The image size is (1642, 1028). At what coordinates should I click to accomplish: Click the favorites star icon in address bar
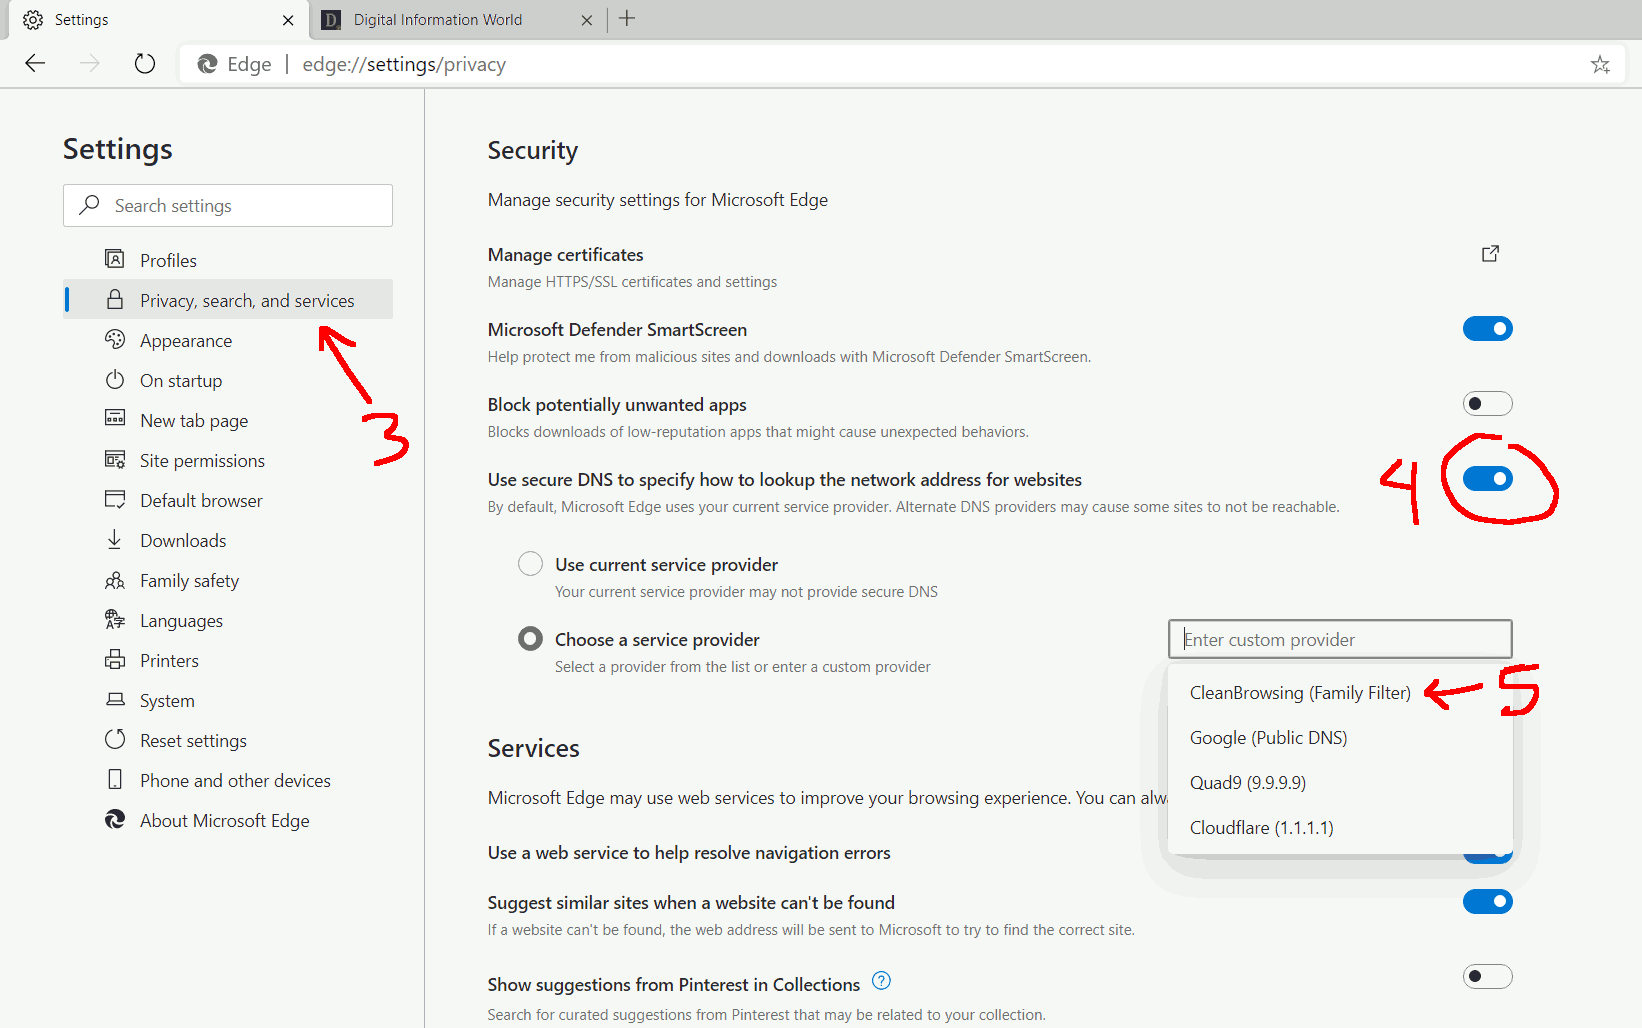tap(1600, 65)
